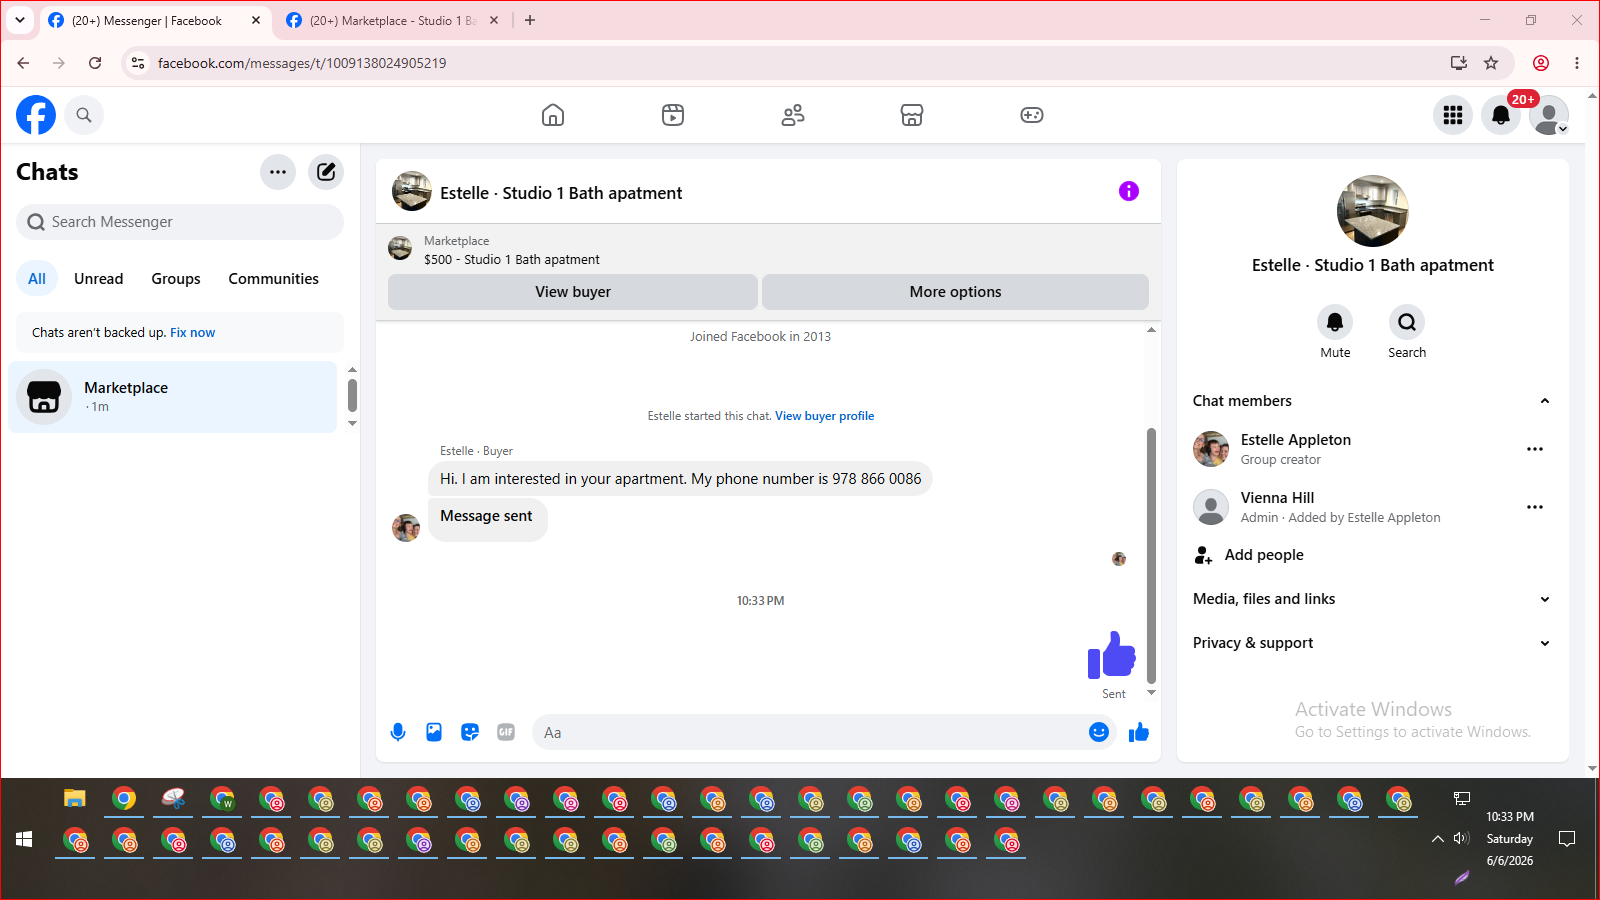Open options for Vienna Hill member

(1535, 507)
